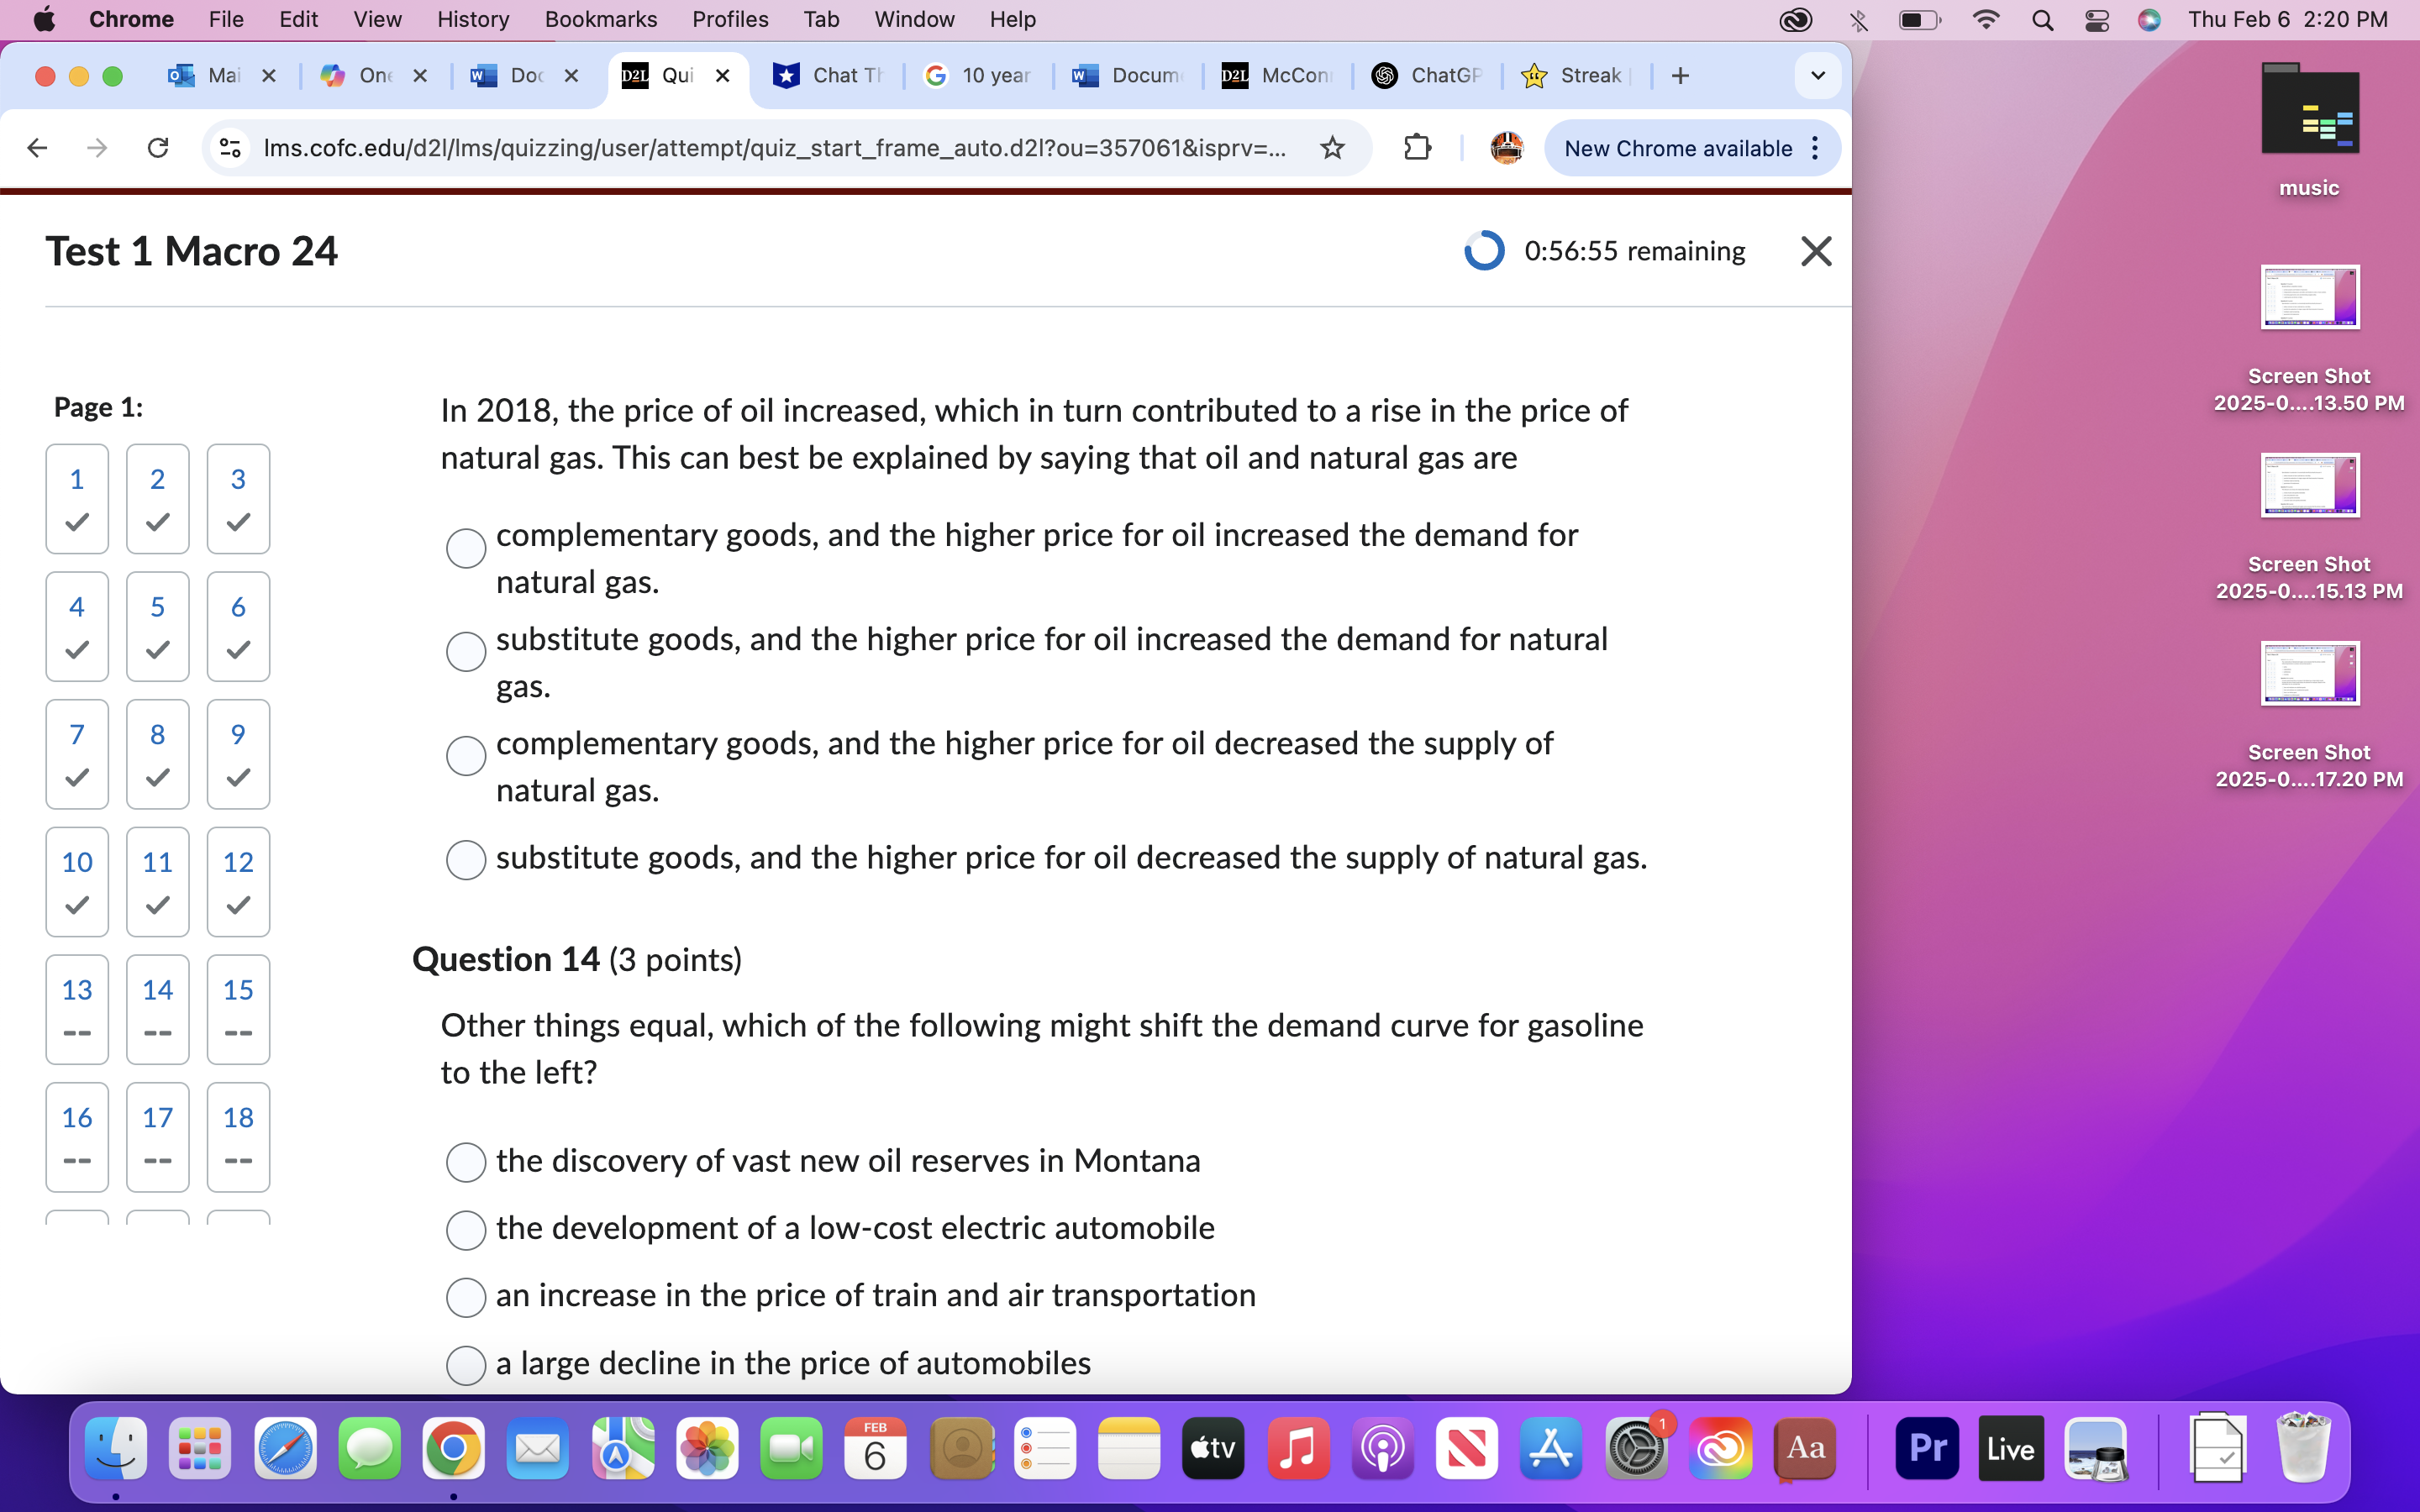The image size is (2420, 1512).
Task: Open site information next to the URL
Action: 229,148
